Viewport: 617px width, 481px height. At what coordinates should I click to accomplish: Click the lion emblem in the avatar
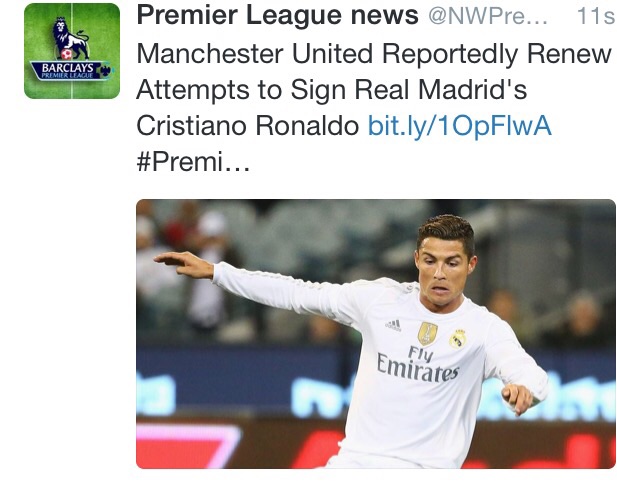70,39
